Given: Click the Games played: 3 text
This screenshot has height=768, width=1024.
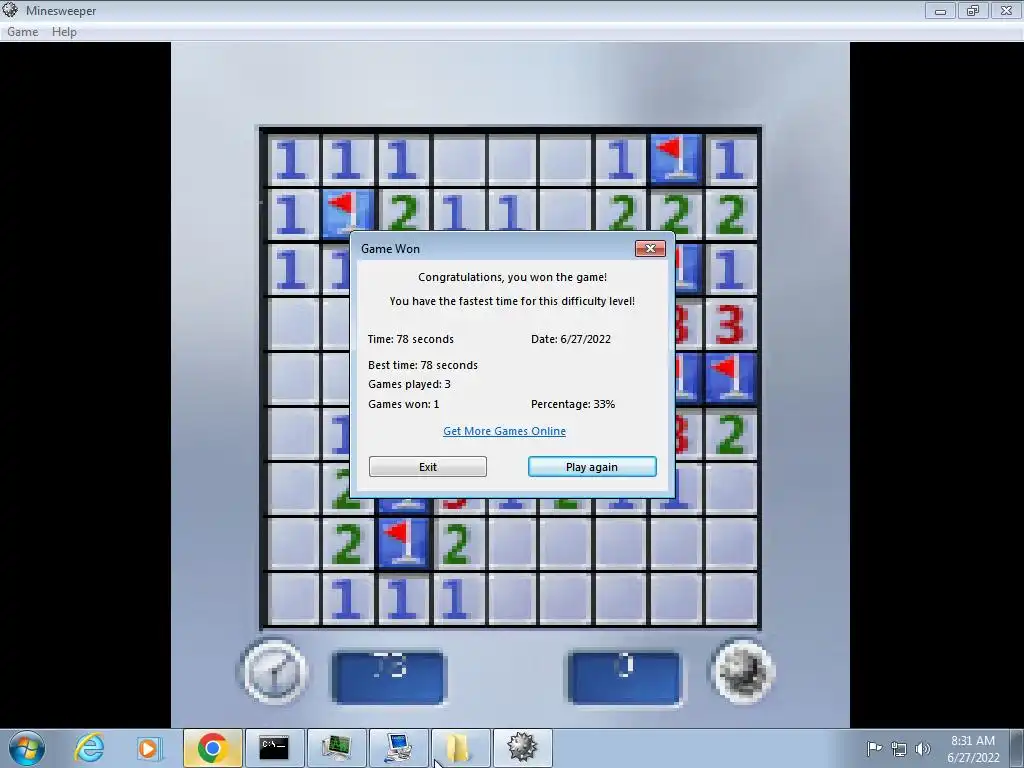Looking at the screenshot, I should point(409,384).
